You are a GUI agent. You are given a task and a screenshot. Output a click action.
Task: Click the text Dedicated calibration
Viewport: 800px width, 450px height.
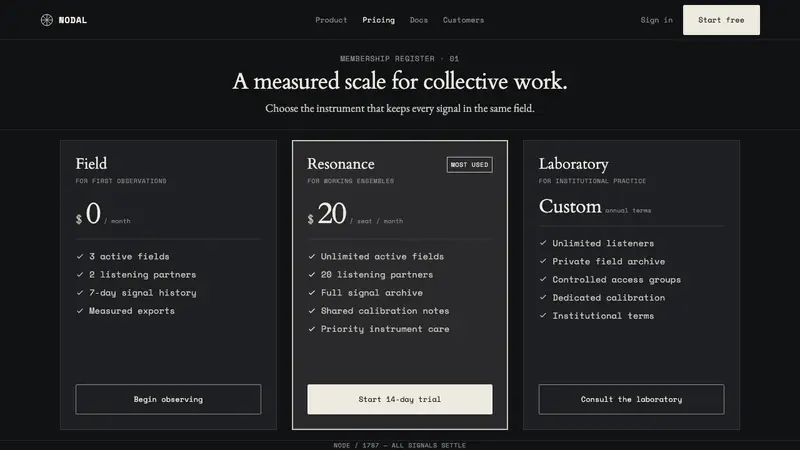(x=609, y=297)
